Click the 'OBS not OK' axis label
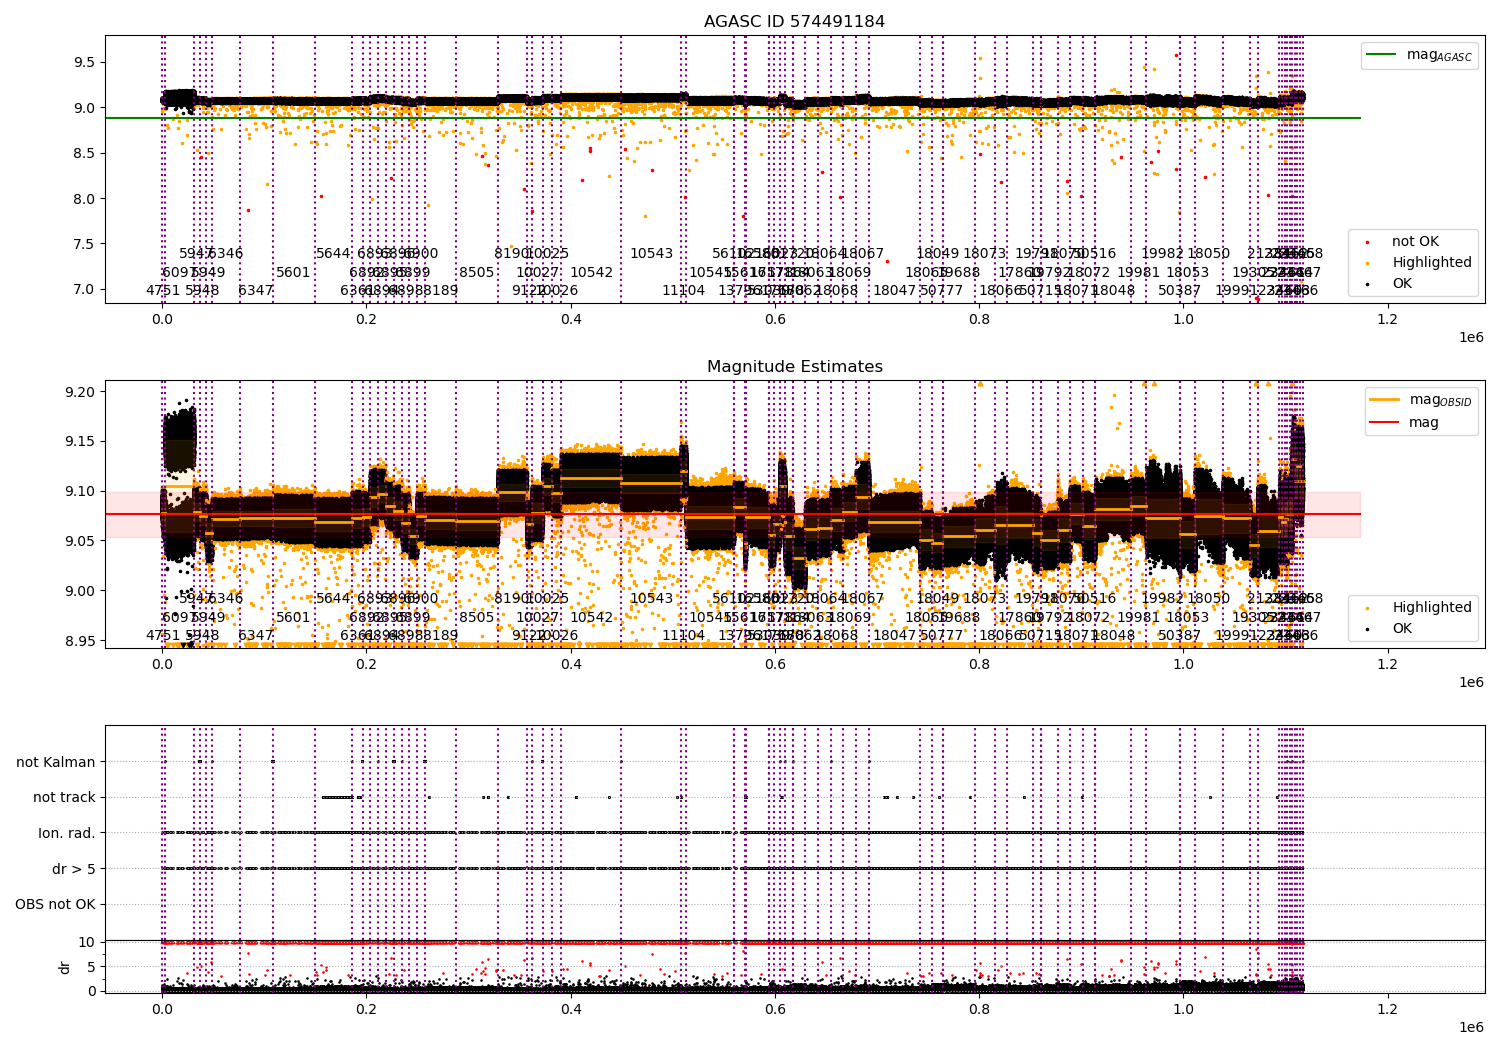 tap(56, 905)
